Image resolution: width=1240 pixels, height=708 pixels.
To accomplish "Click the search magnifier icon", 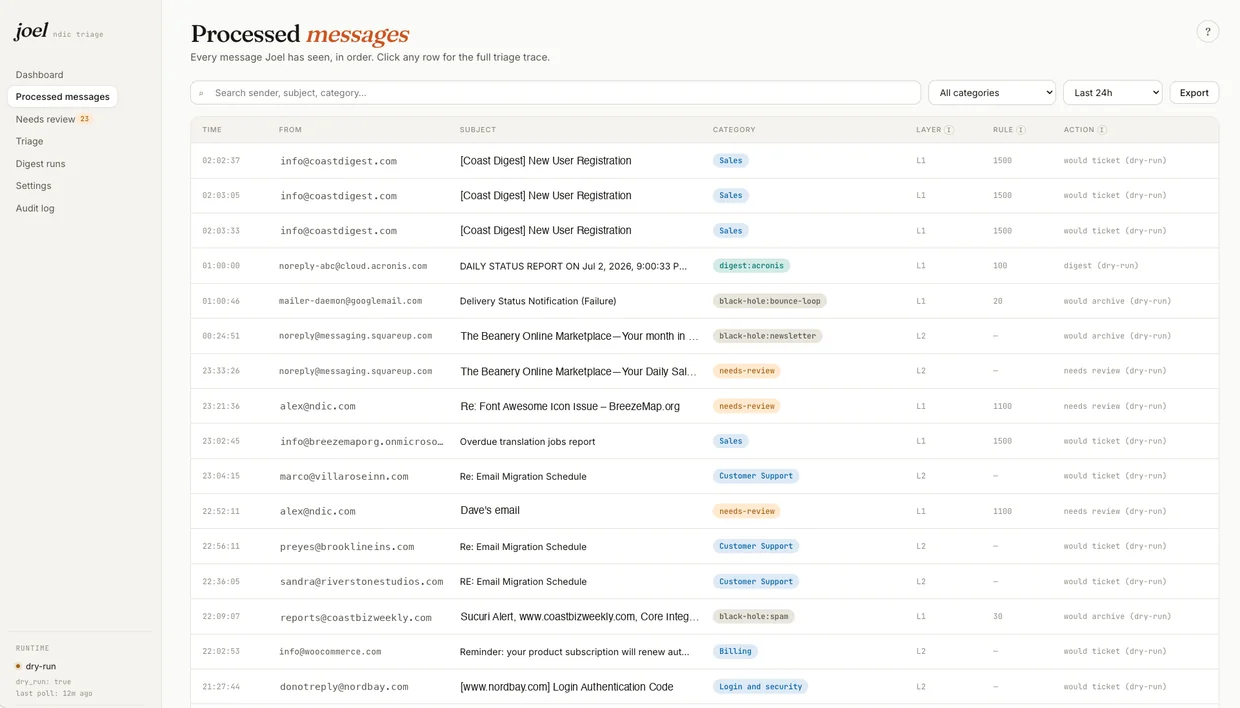I will click(201, 93).
